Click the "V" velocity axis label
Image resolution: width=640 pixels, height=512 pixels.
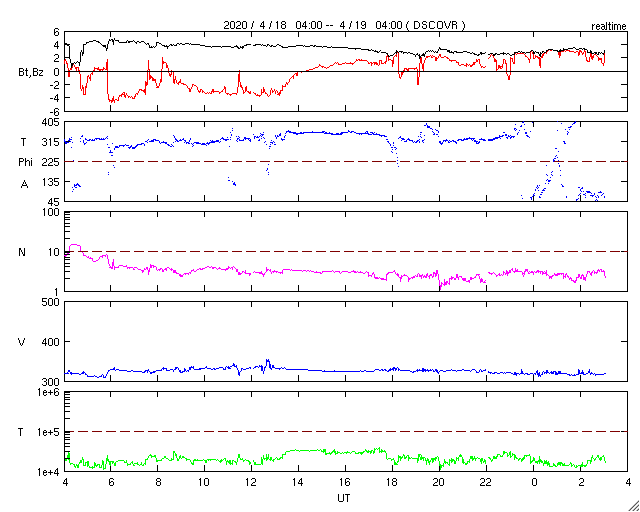click(x=23, y=342)
